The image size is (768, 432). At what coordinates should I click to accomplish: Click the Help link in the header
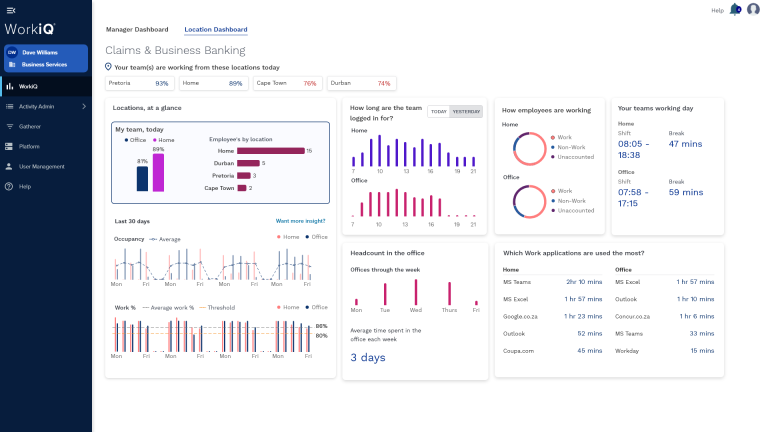coord(718,10)
